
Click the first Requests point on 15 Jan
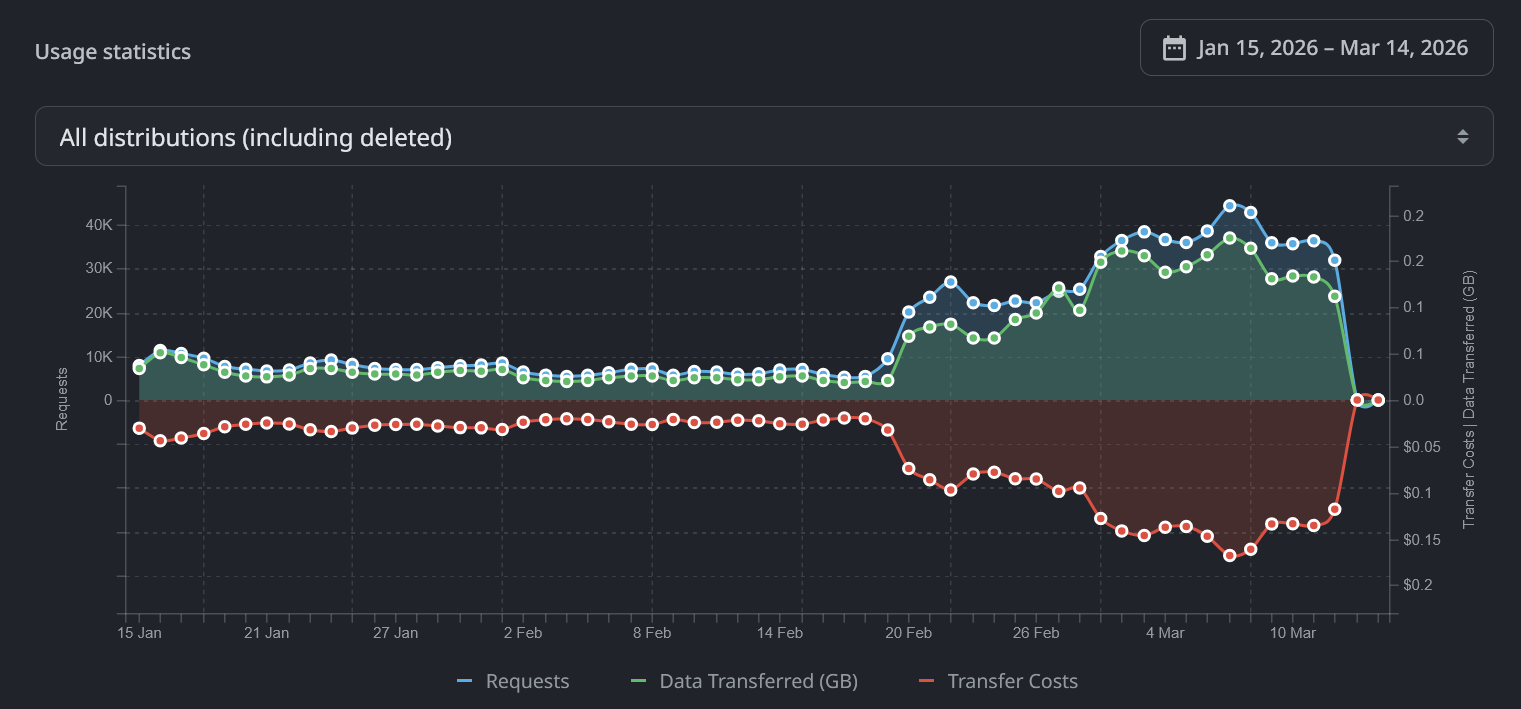[x=139, y=365]
